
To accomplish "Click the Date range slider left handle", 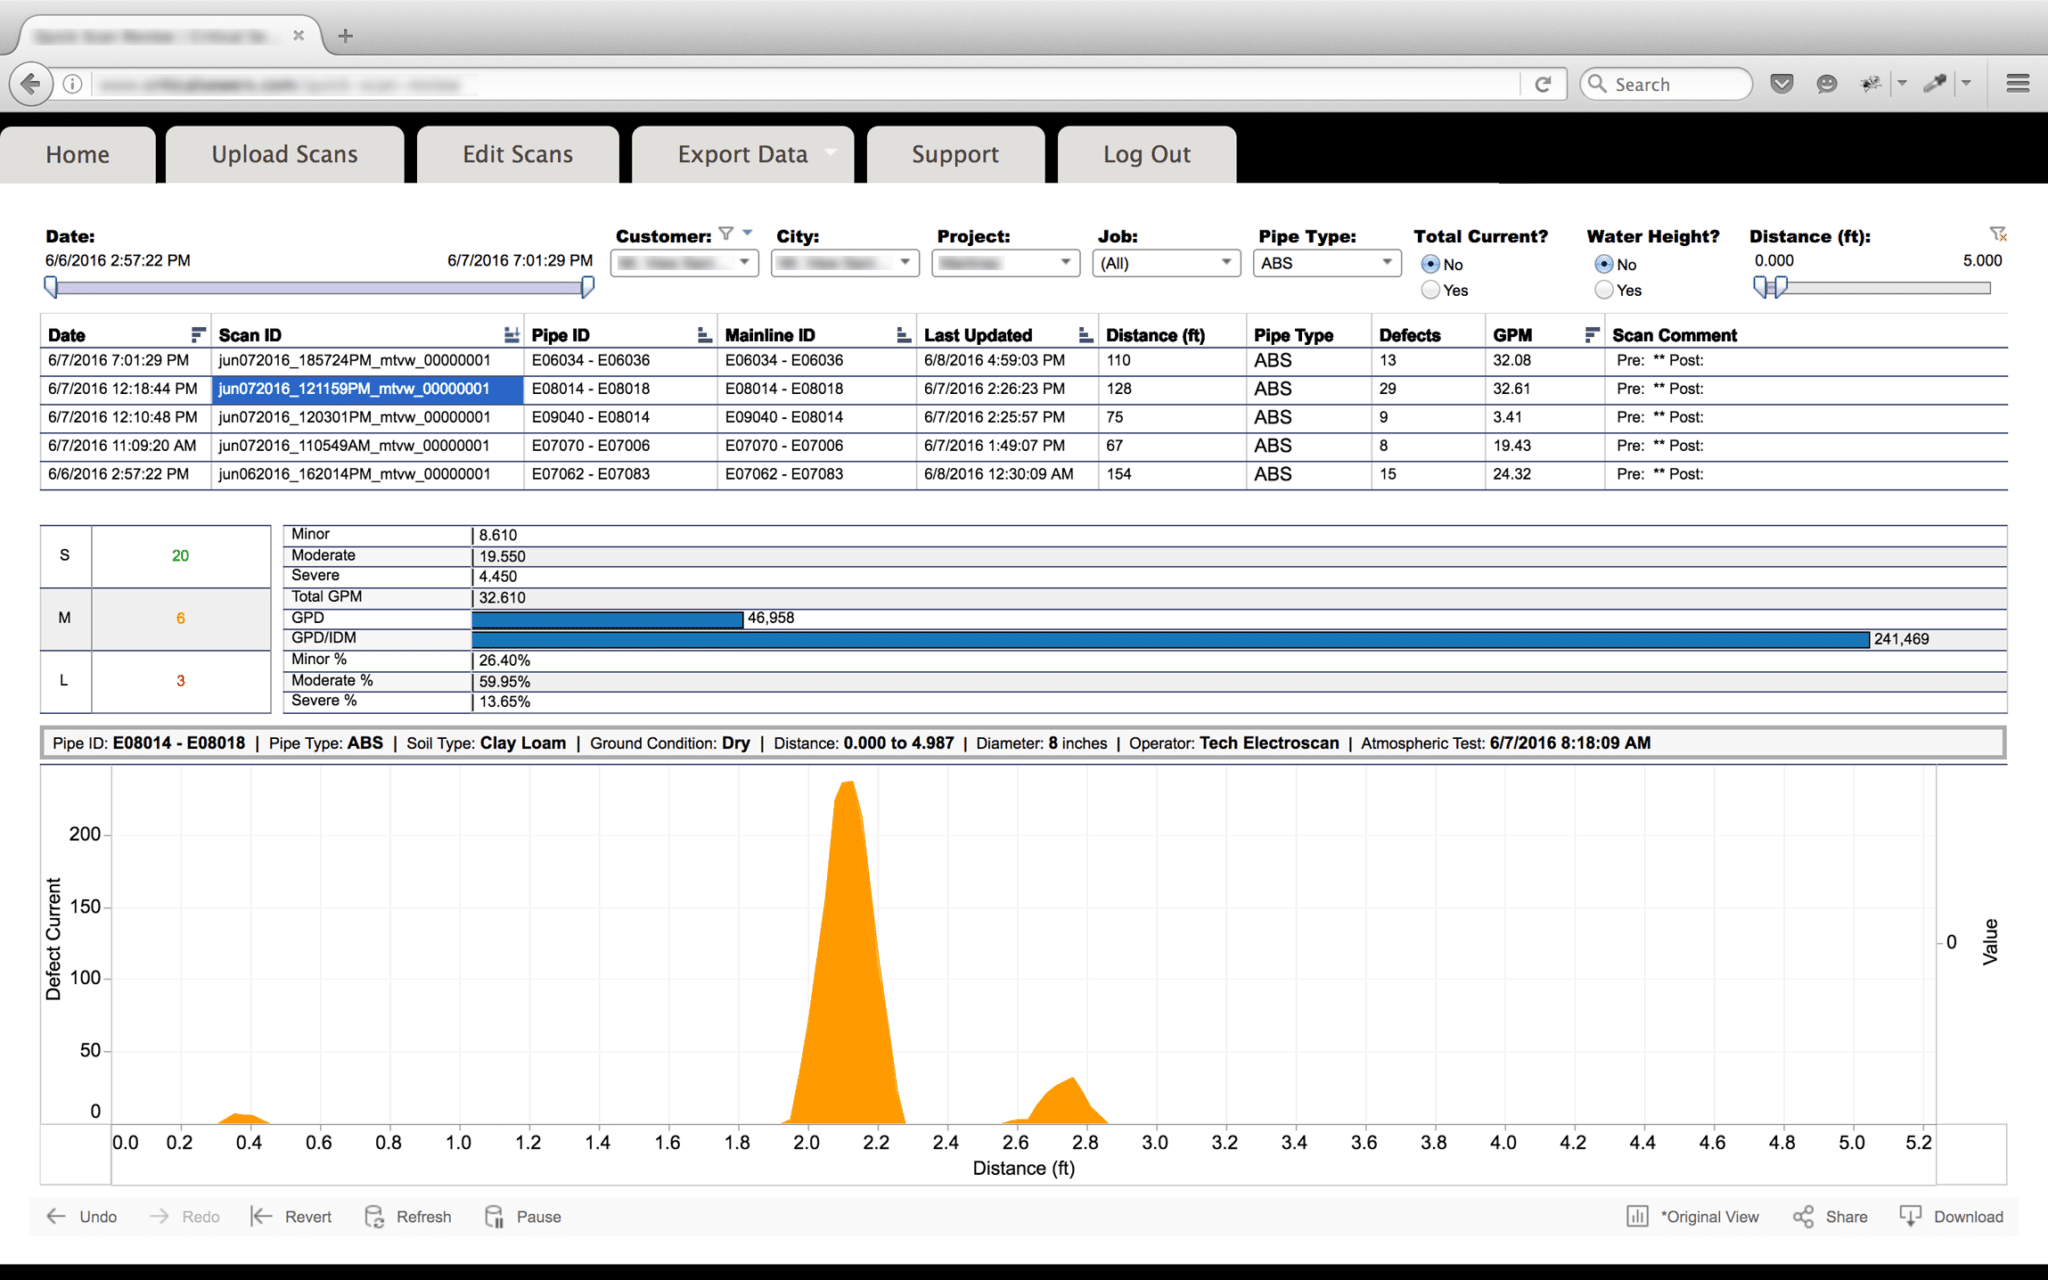I will point(51,288).
